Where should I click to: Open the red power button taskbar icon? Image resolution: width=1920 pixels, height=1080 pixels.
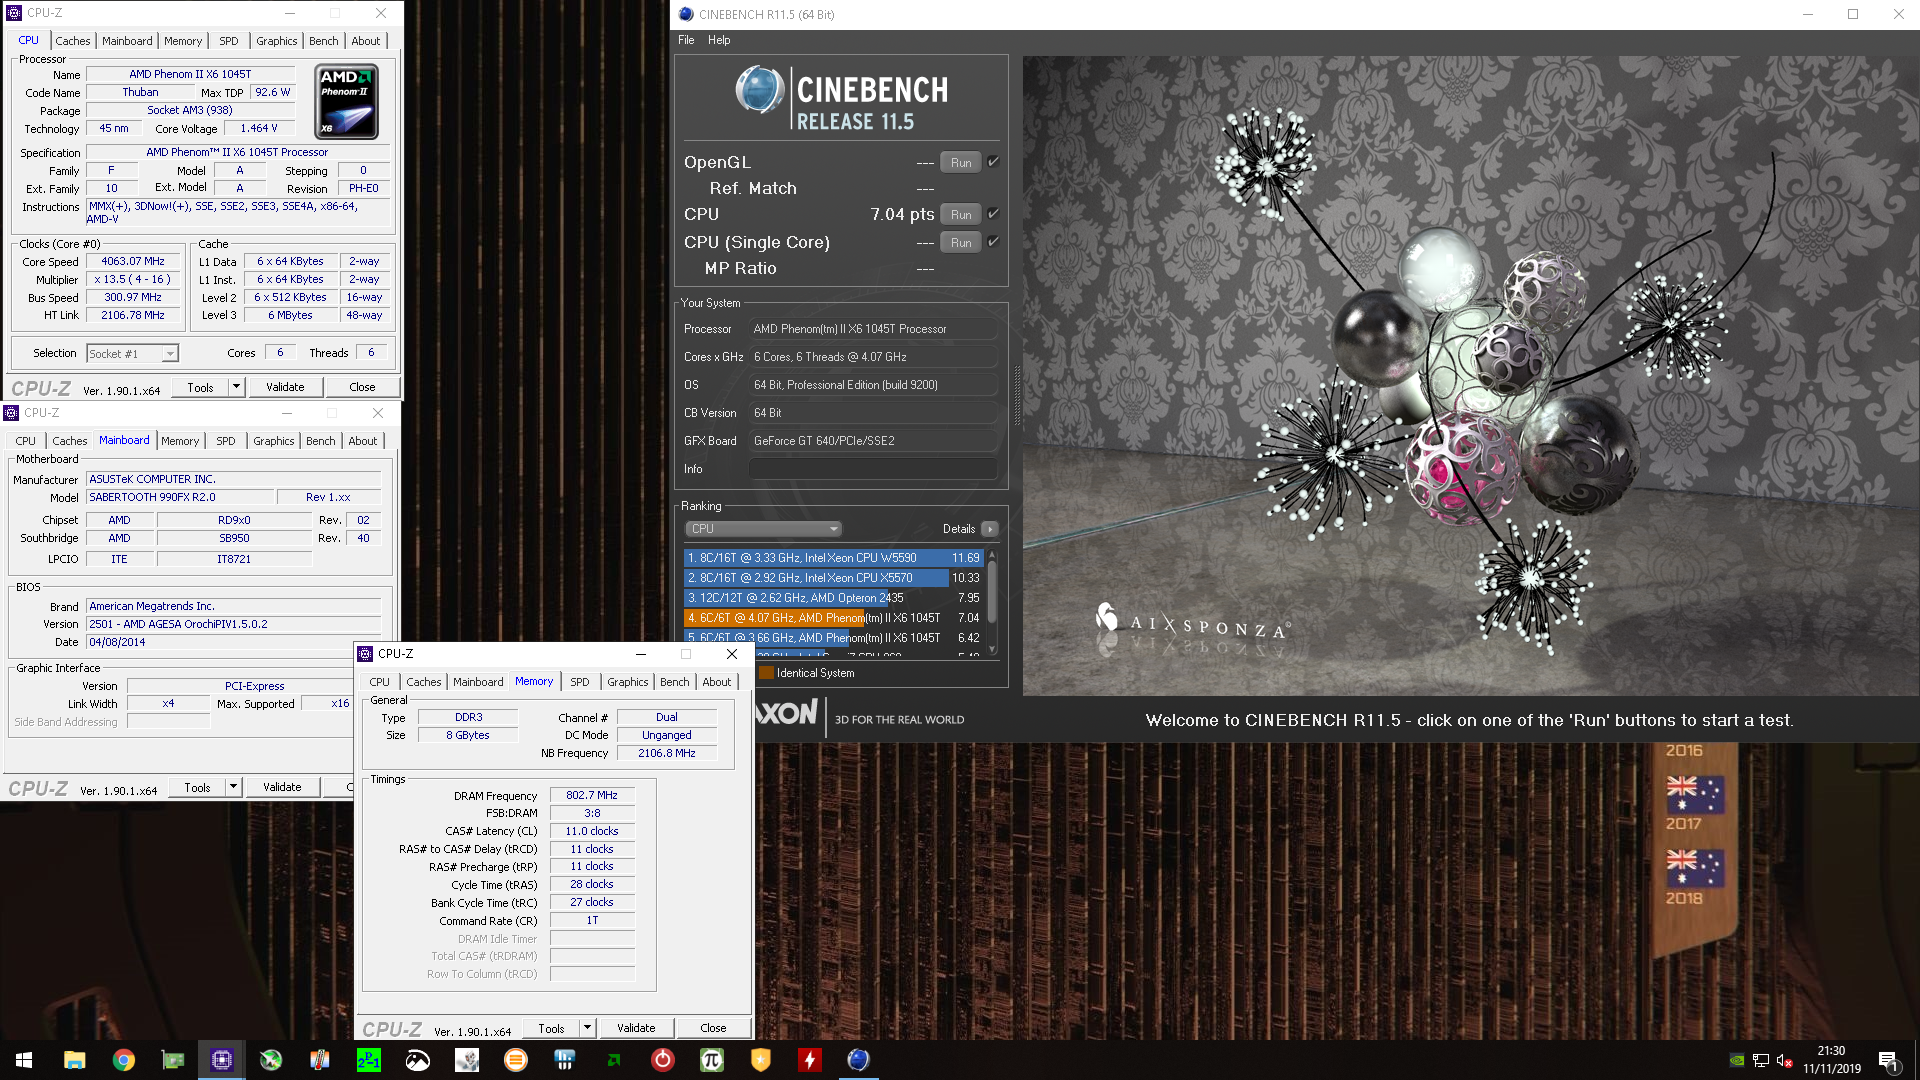663,1060
